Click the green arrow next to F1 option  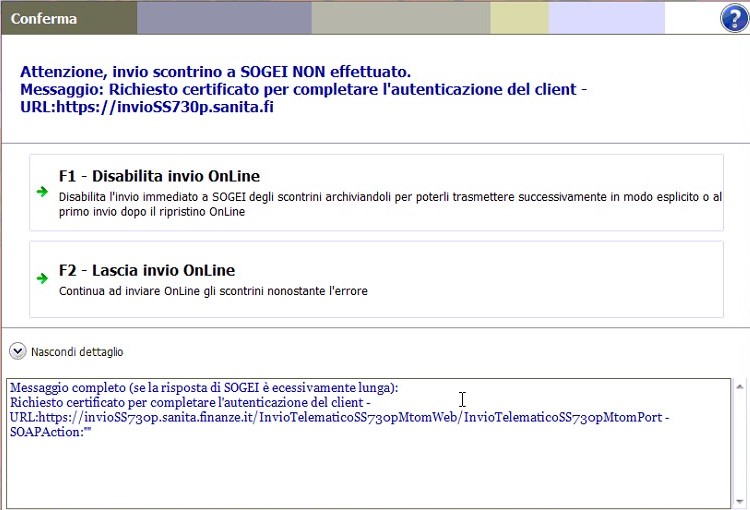(x=42, y=191)
